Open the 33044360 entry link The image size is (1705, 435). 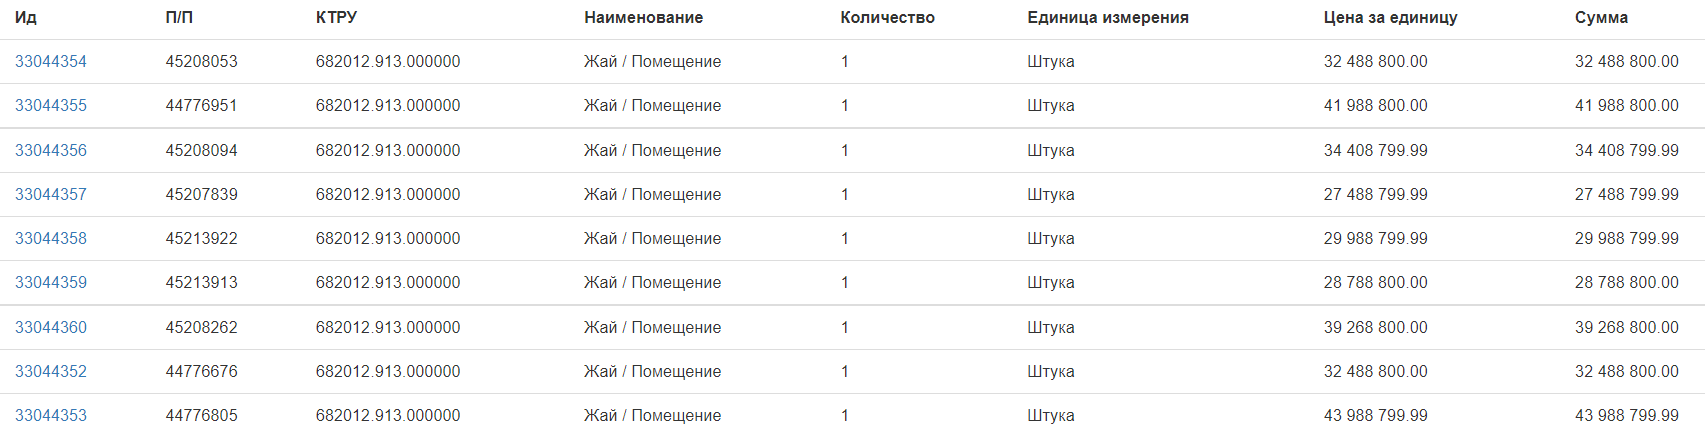pos(51,328)
